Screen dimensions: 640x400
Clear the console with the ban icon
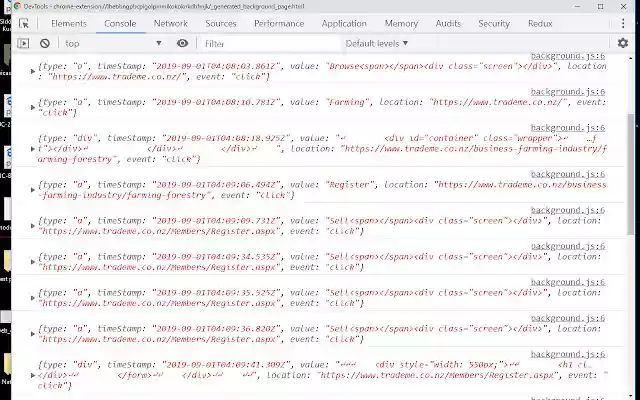coord(45,43)
